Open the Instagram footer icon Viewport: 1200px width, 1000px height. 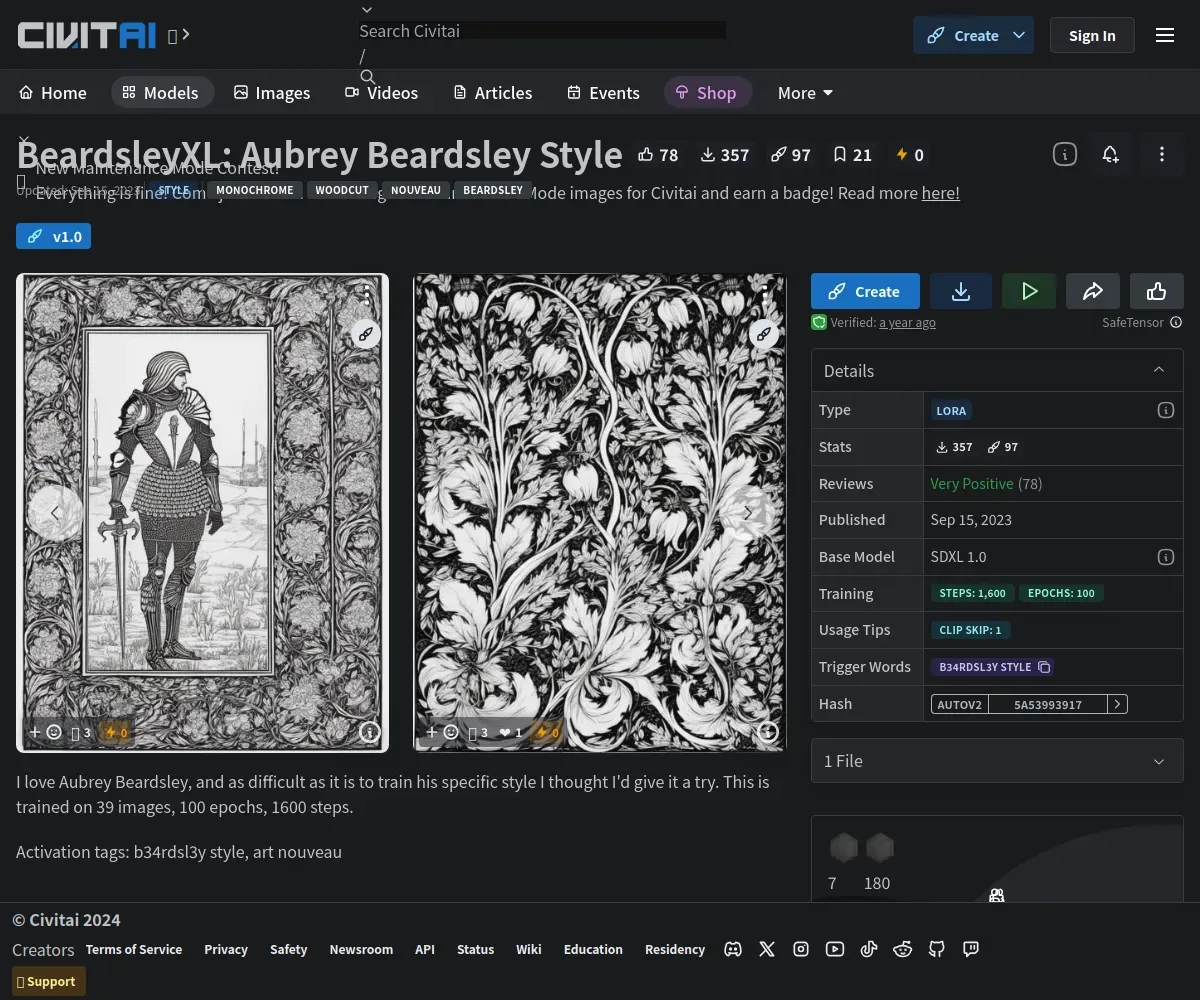[x=801, y=949]
